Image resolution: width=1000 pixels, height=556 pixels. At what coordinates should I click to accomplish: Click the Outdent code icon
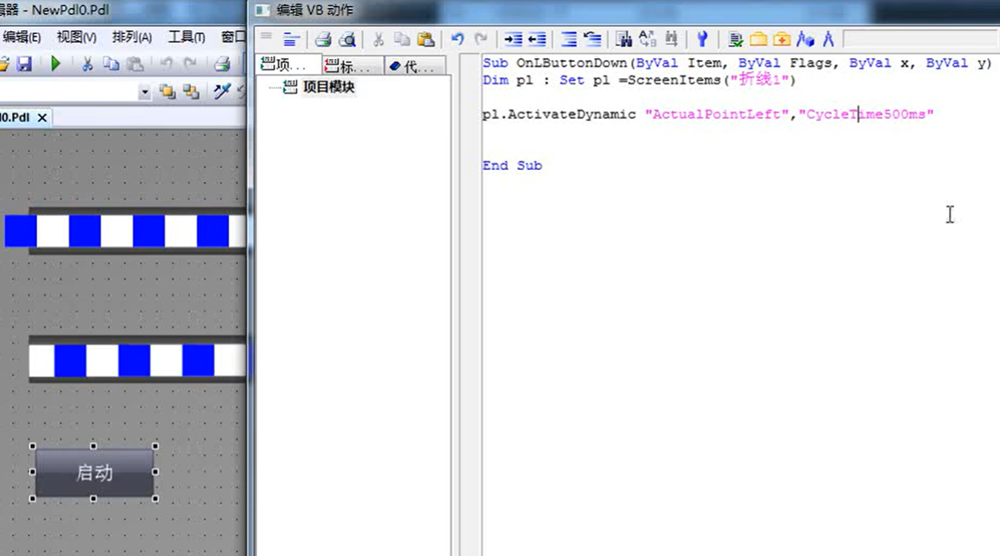[537, 40]
